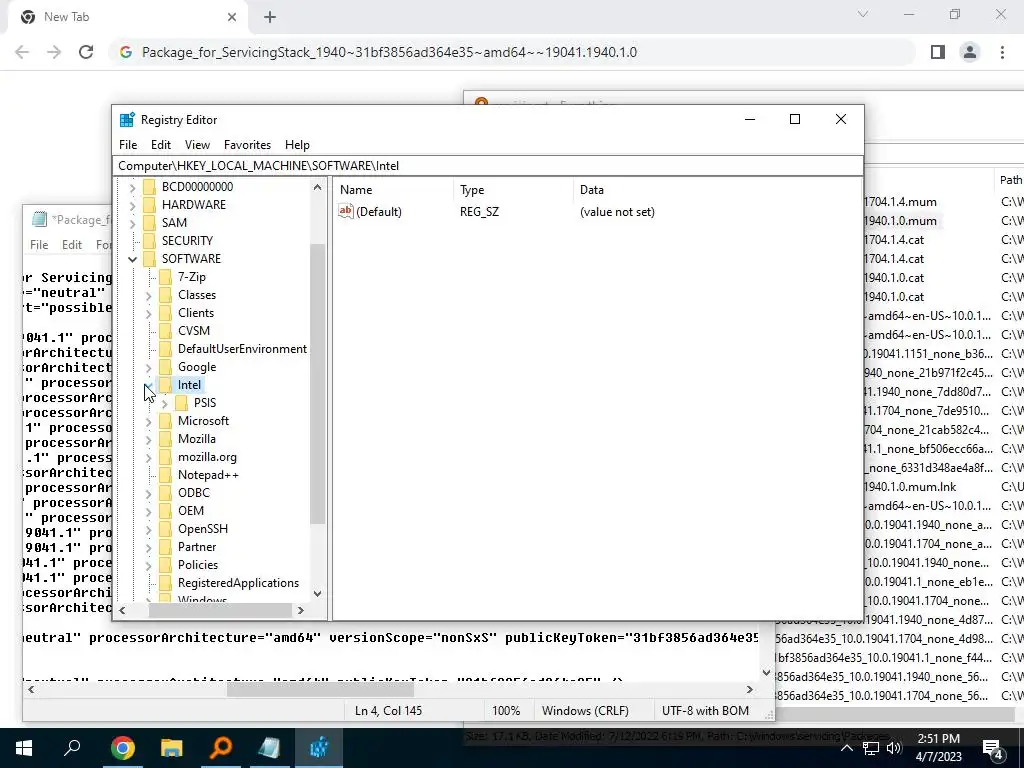Select the Notepad++ key folder icon
The width and height of the screenshot is (1024, 768).
165,475
